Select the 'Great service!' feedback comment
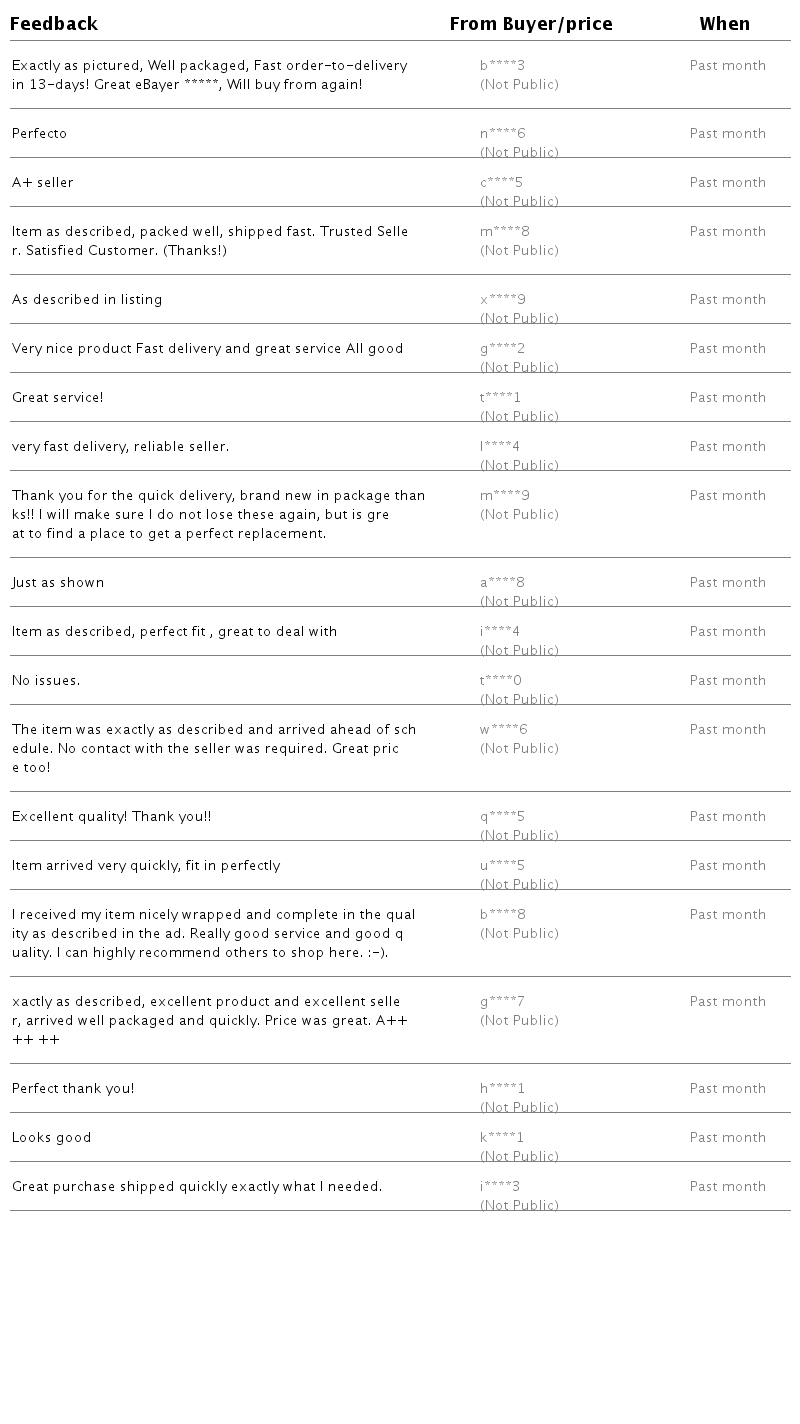 tap(58, 398)
